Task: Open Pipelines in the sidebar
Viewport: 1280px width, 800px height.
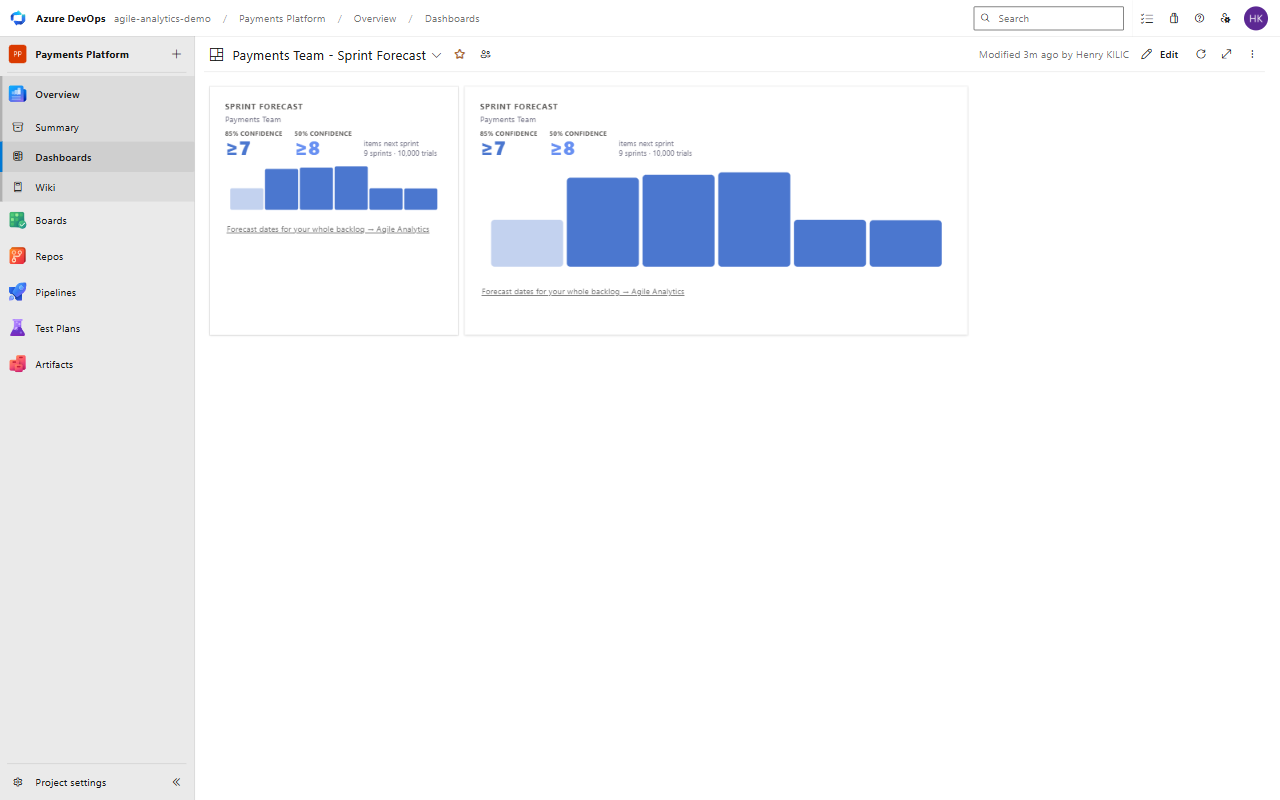Action: (x=97, y=292)
